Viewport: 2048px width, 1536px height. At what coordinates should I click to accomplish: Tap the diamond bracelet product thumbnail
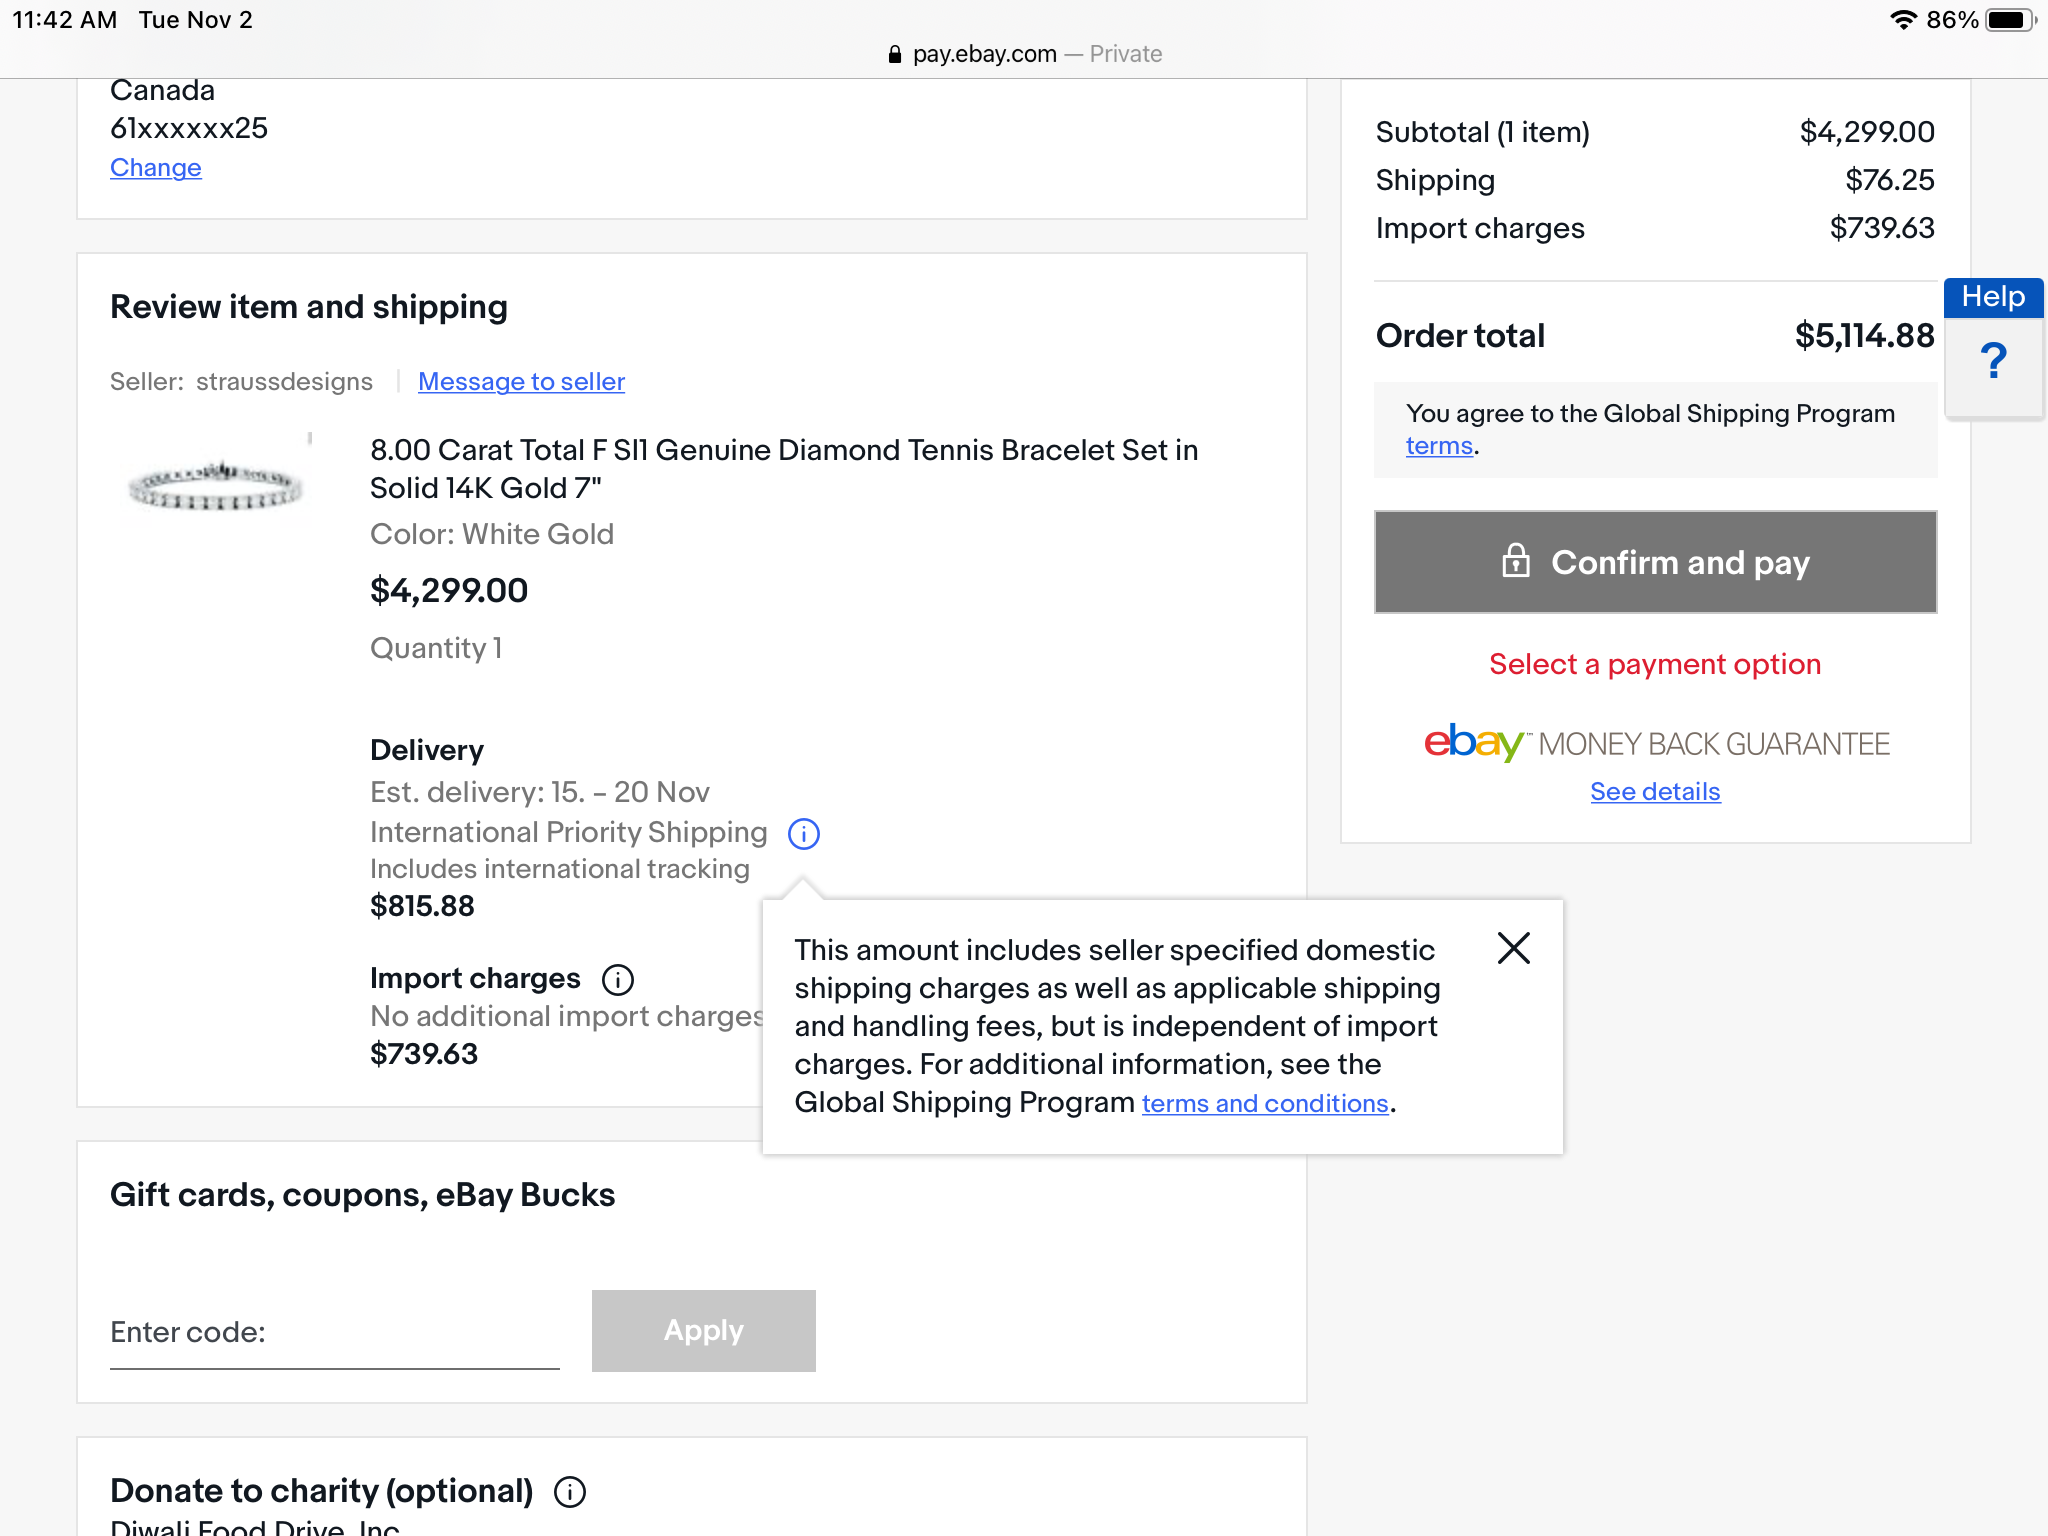click(215, 487)
